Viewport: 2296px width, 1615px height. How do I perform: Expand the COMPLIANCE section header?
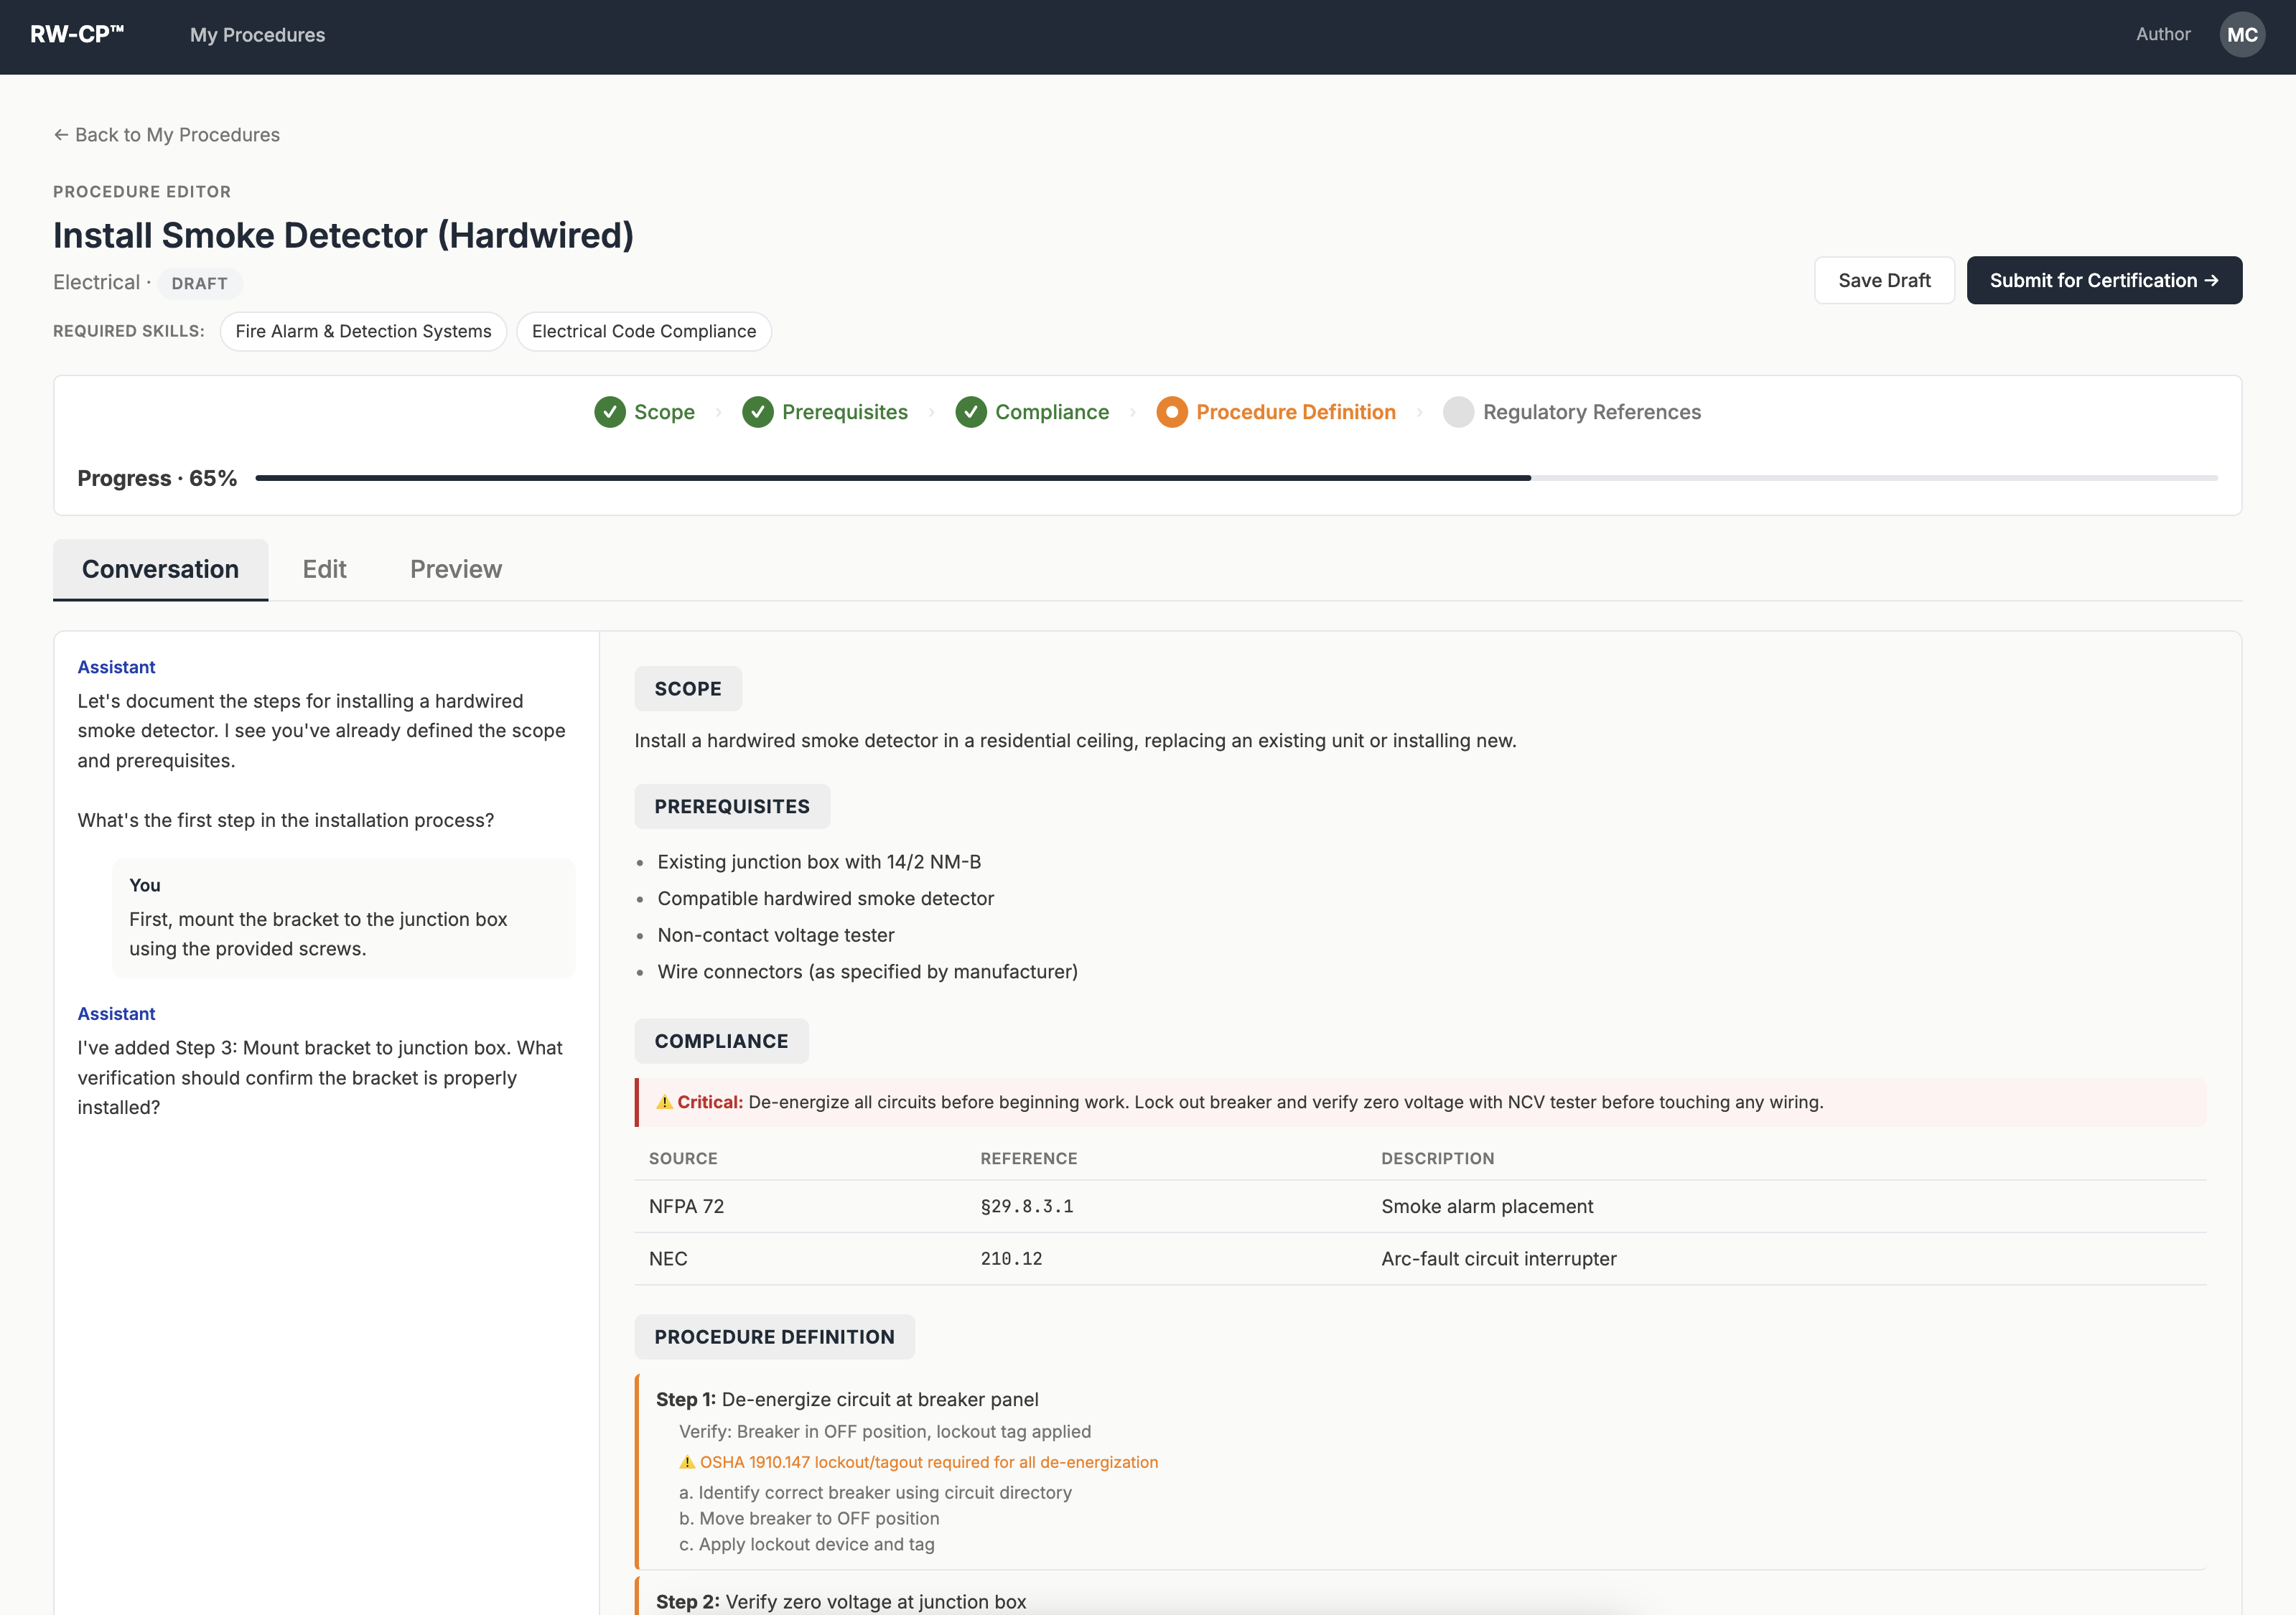(721, 1040)
